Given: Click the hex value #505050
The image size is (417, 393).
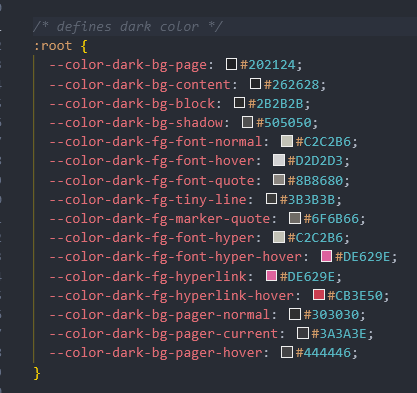Looking at the screenshot, I should pyautogui.click(x=284, y=123).
